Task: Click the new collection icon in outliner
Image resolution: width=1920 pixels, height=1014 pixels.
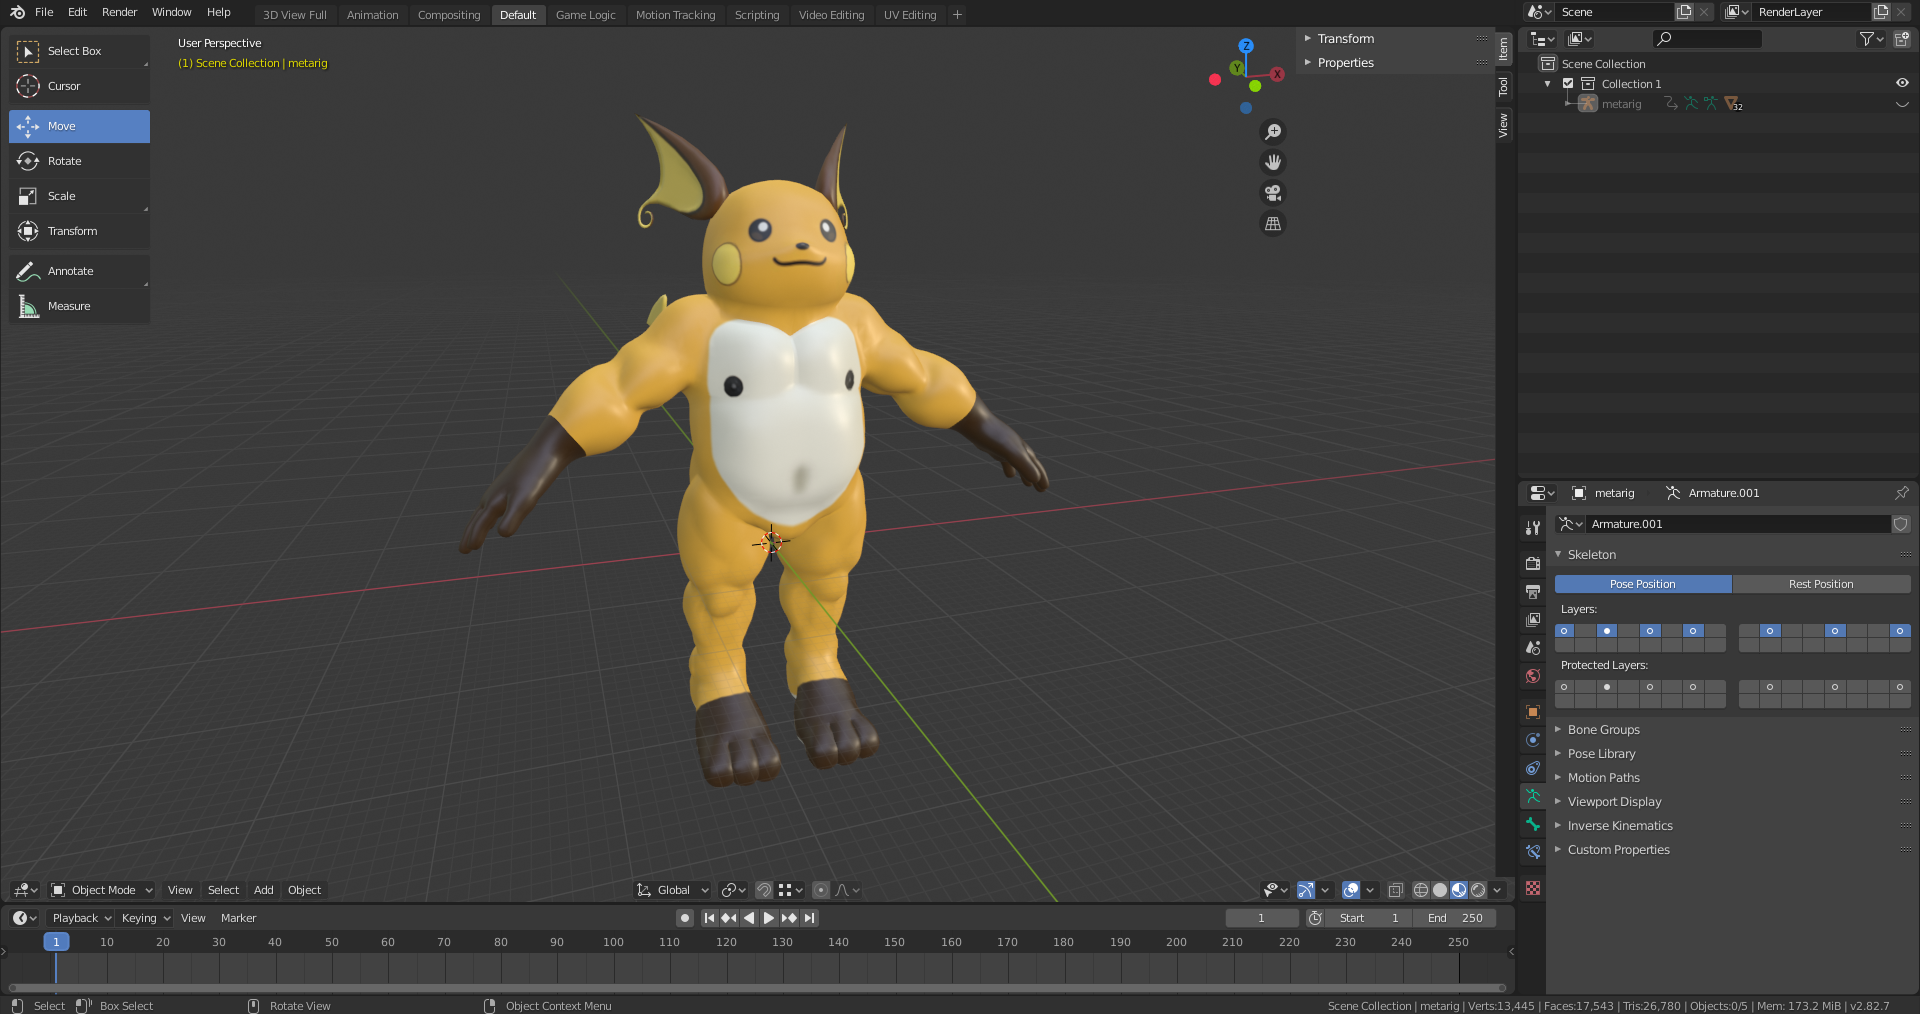Action: pos(1901,39)
